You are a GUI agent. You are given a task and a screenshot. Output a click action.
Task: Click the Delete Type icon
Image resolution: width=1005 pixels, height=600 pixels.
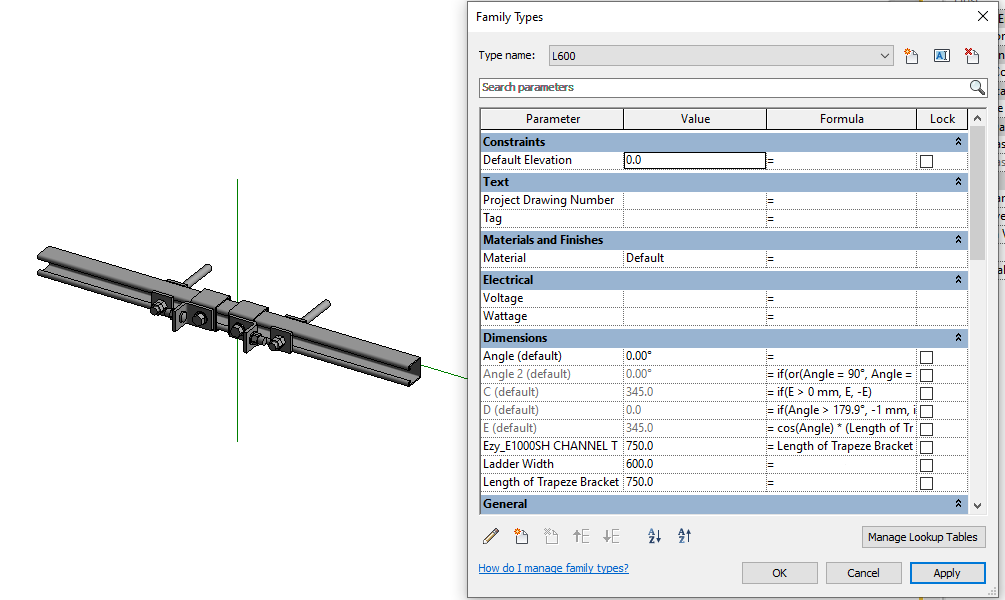pyautogui.click(x=972, y=56)
